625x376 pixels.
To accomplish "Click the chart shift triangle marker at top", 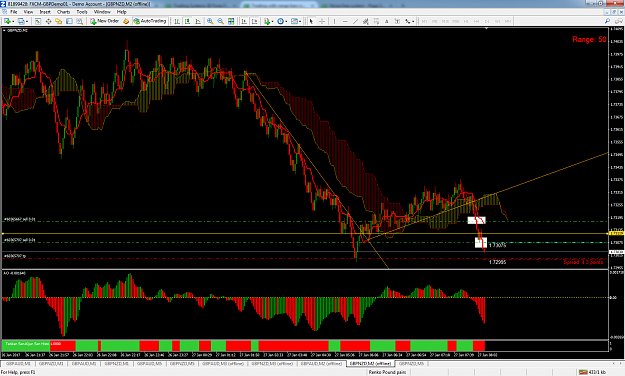I will point(486,28).
